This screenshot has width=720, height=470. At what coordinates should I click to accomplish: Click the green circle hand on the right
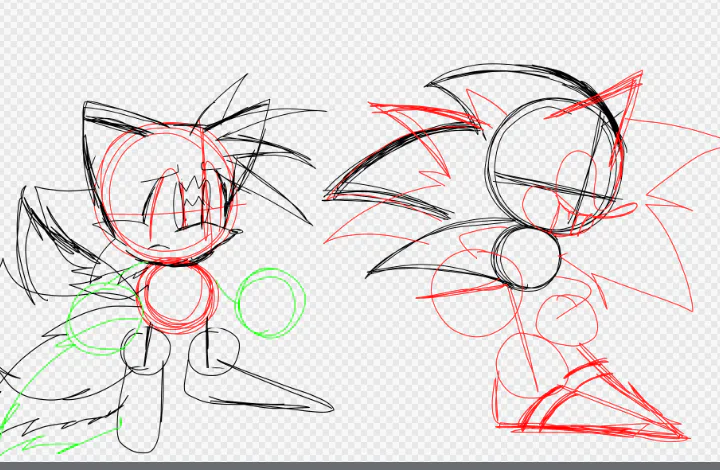(270, 303)
